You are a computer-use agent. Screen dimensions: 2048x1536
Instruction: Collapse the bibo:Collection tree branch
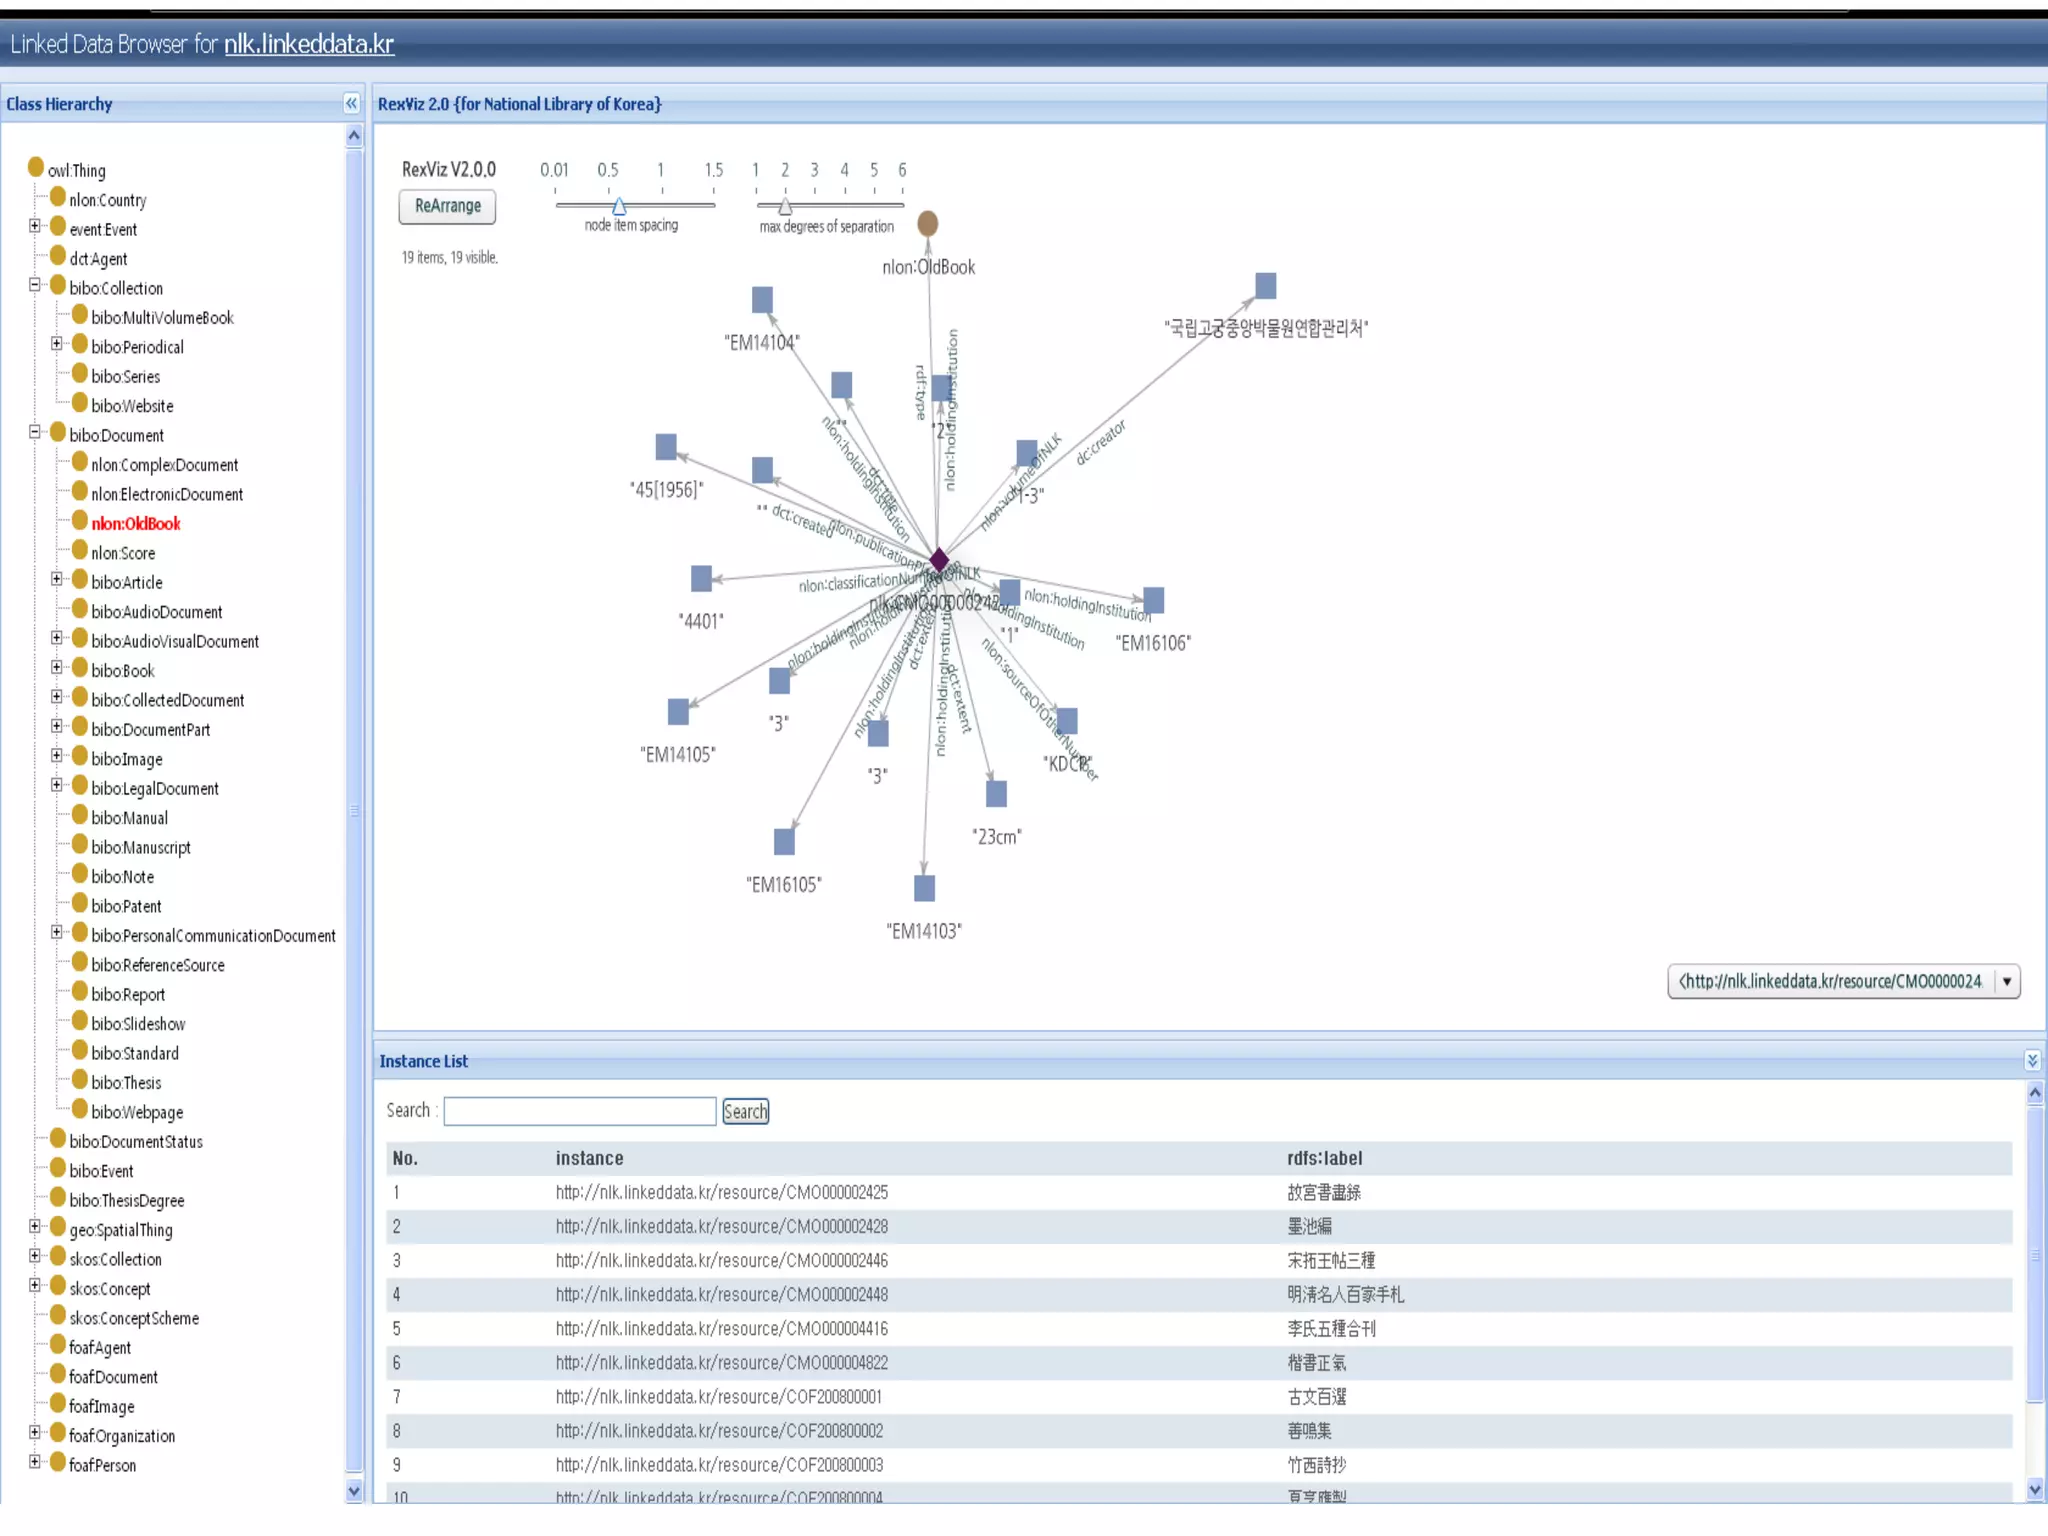pos(35,286)
